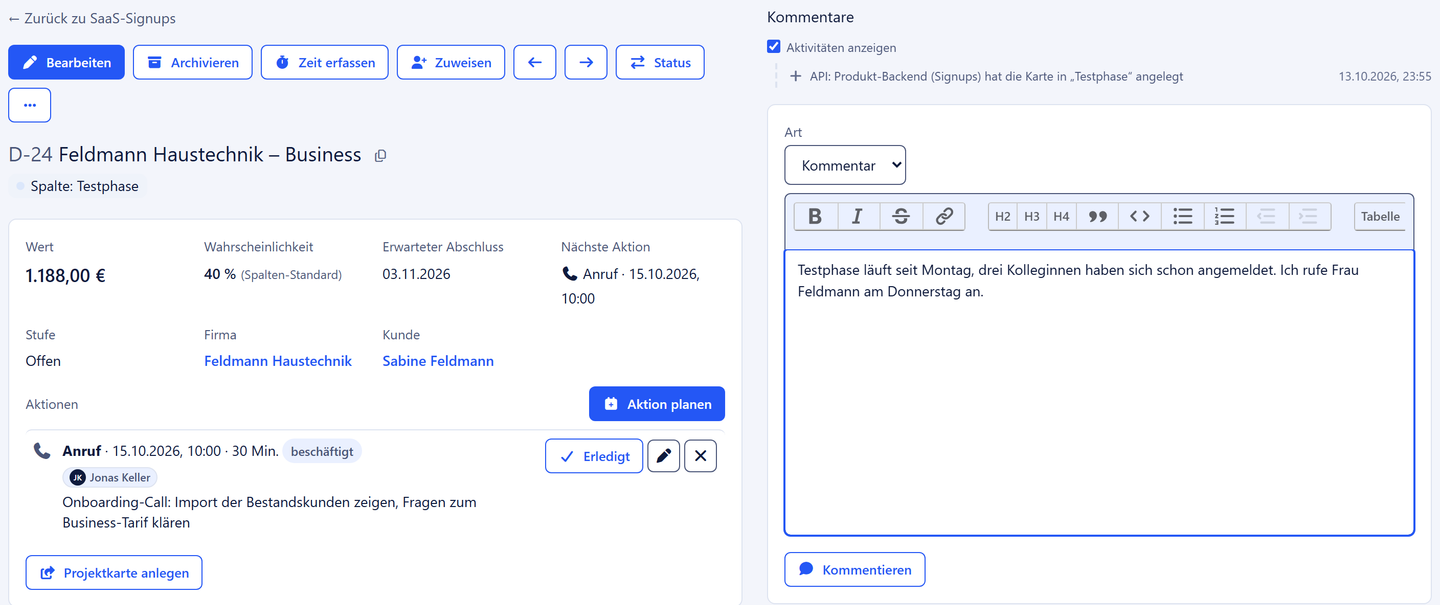The width and height of the screenshot is (1440, 605).
Task: Insert a numbered list
Action: [1225, 216]
